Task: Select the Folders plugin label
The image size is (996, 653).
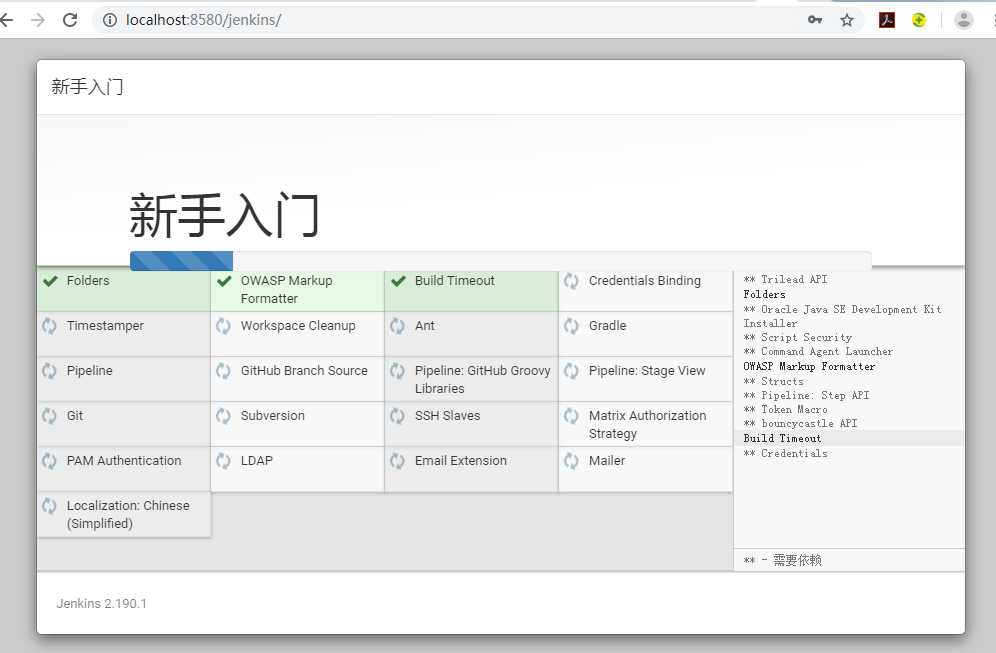Action: tap(88, 281)
